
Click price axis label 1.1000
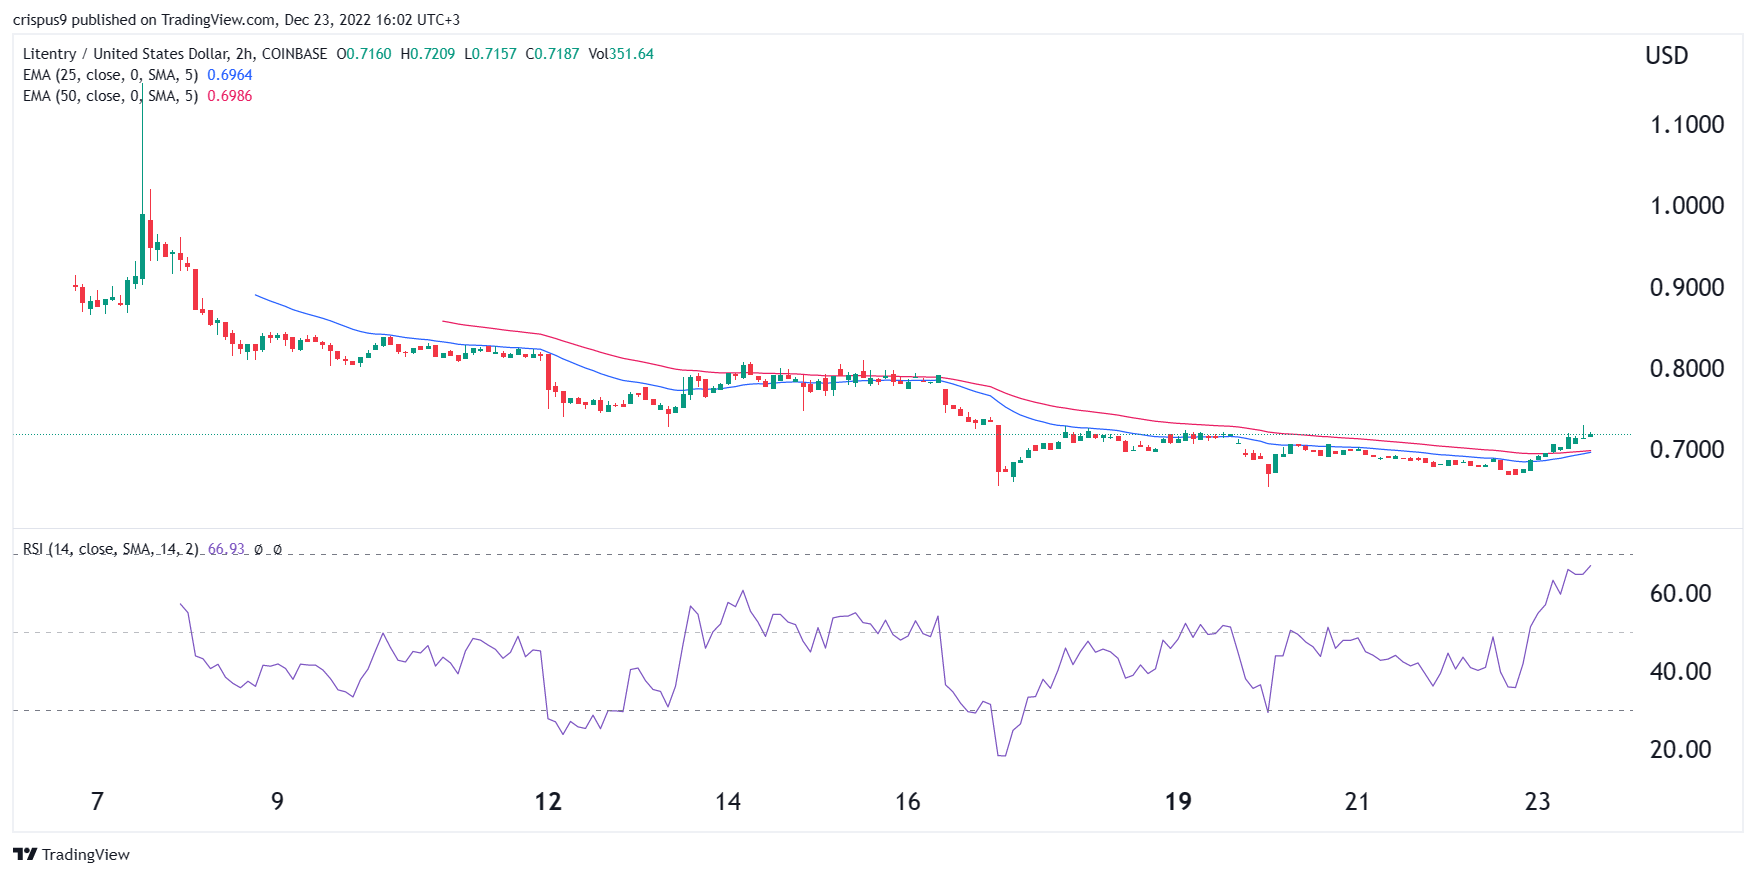click(1687, 125)
